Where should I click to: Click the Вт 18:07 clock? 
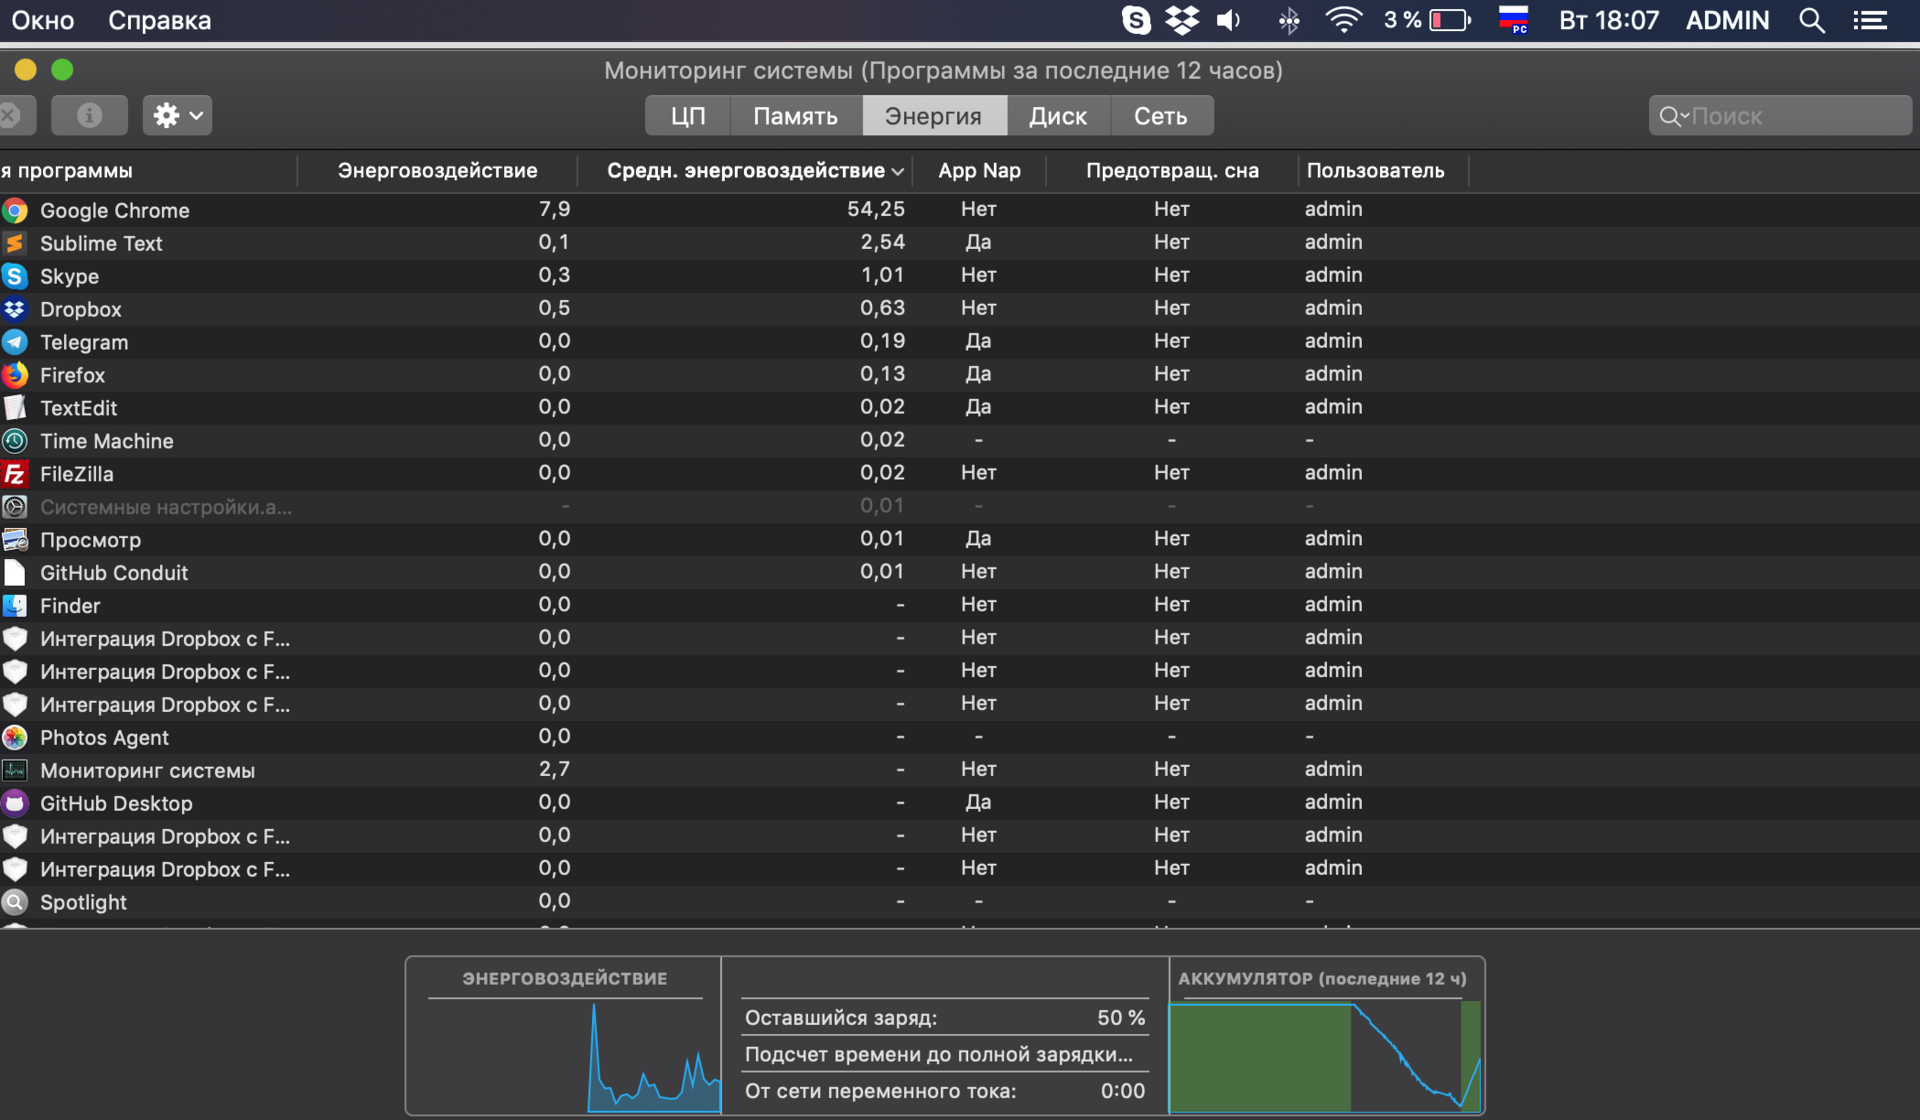[x=1608, y=20]
